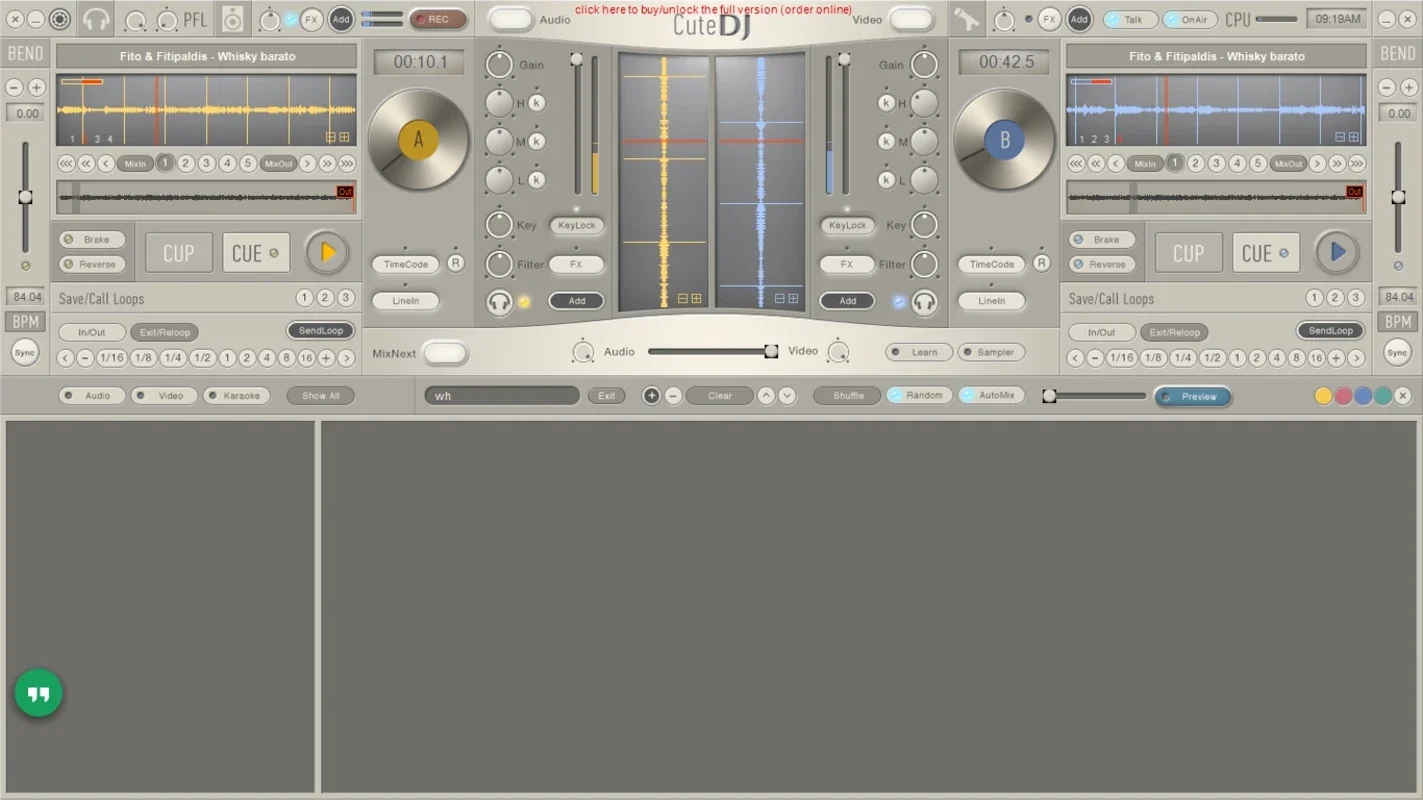
Task: Open the buy/unlock full version link
Action: pyautogui.click(x=714, y=9)
